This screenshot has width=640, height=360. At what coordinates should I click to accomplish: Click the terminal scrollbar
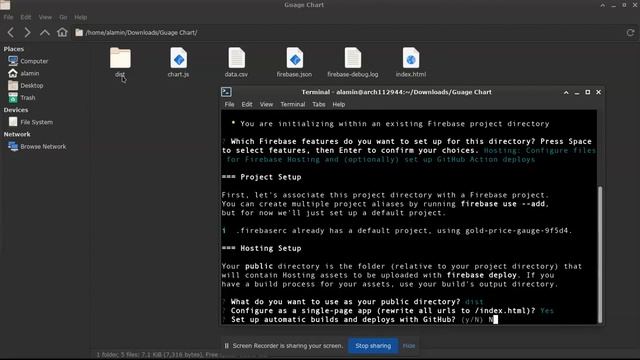(x=600, y=254)
